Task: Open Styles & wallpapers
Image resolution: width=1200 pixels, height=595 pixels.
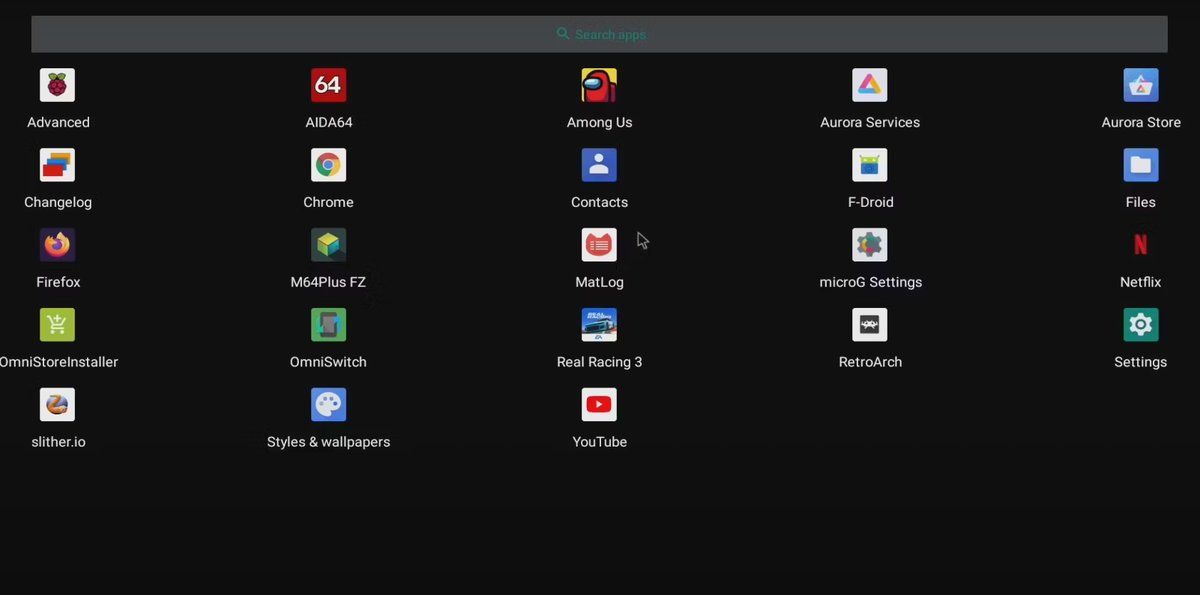Action: (x=329, y=404)
